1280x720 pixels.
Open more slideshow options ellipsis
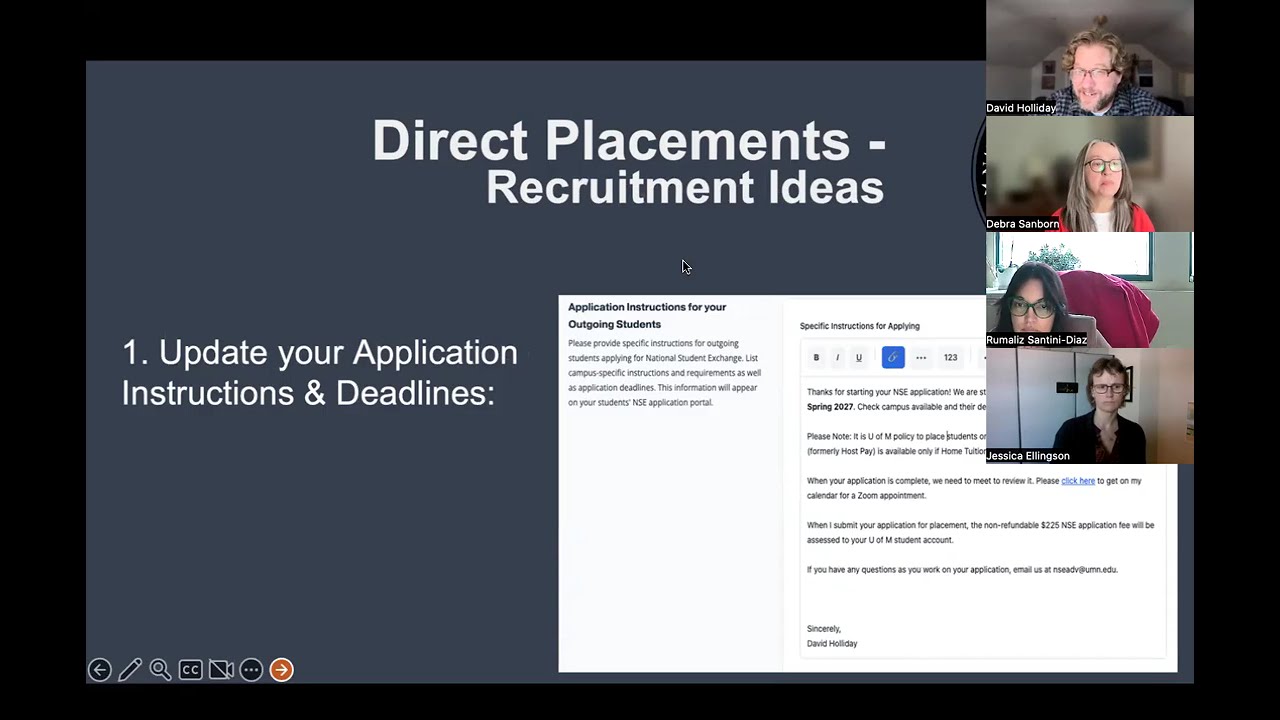tap(251, 670)
